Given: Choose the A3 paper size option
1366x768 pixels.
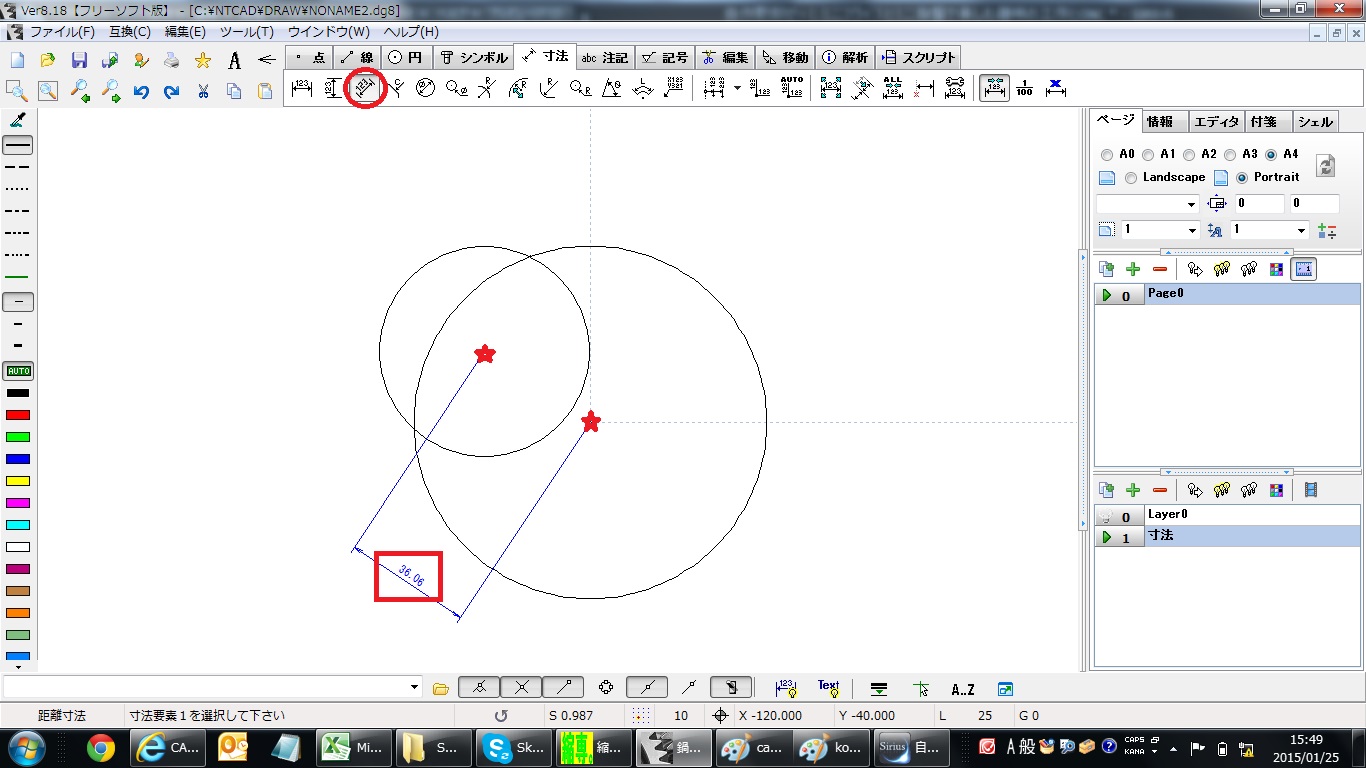Looking at the screenshot, I should (x=1230, y=155).
